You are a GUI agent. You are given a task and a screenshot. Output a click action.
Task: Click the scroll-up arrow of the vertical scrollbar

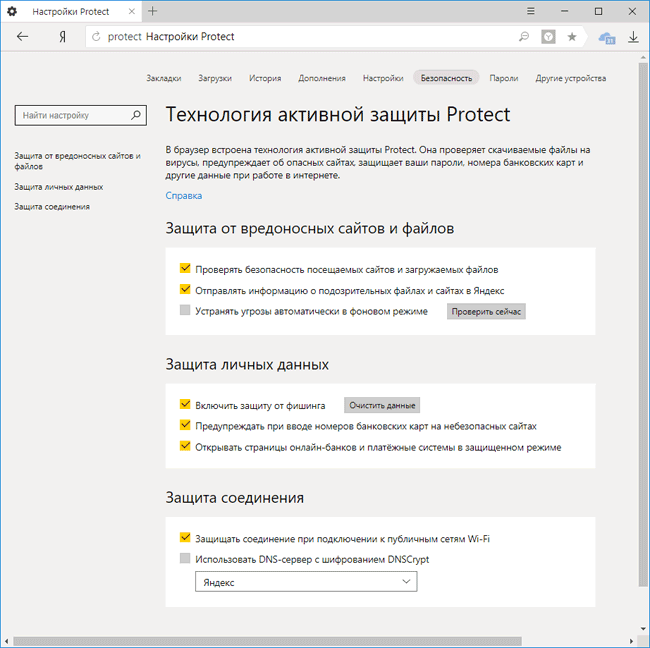[x=643, y=57]
